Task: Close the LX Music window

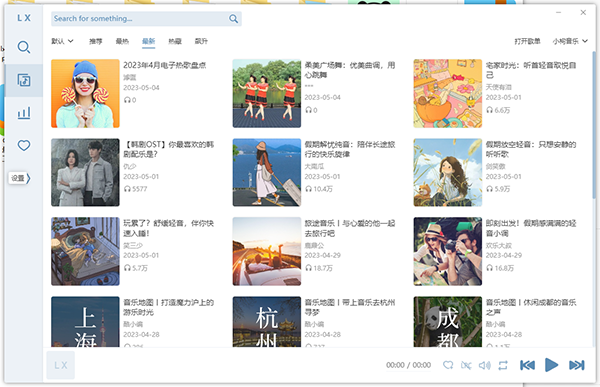Action: (x=583, y=13)
